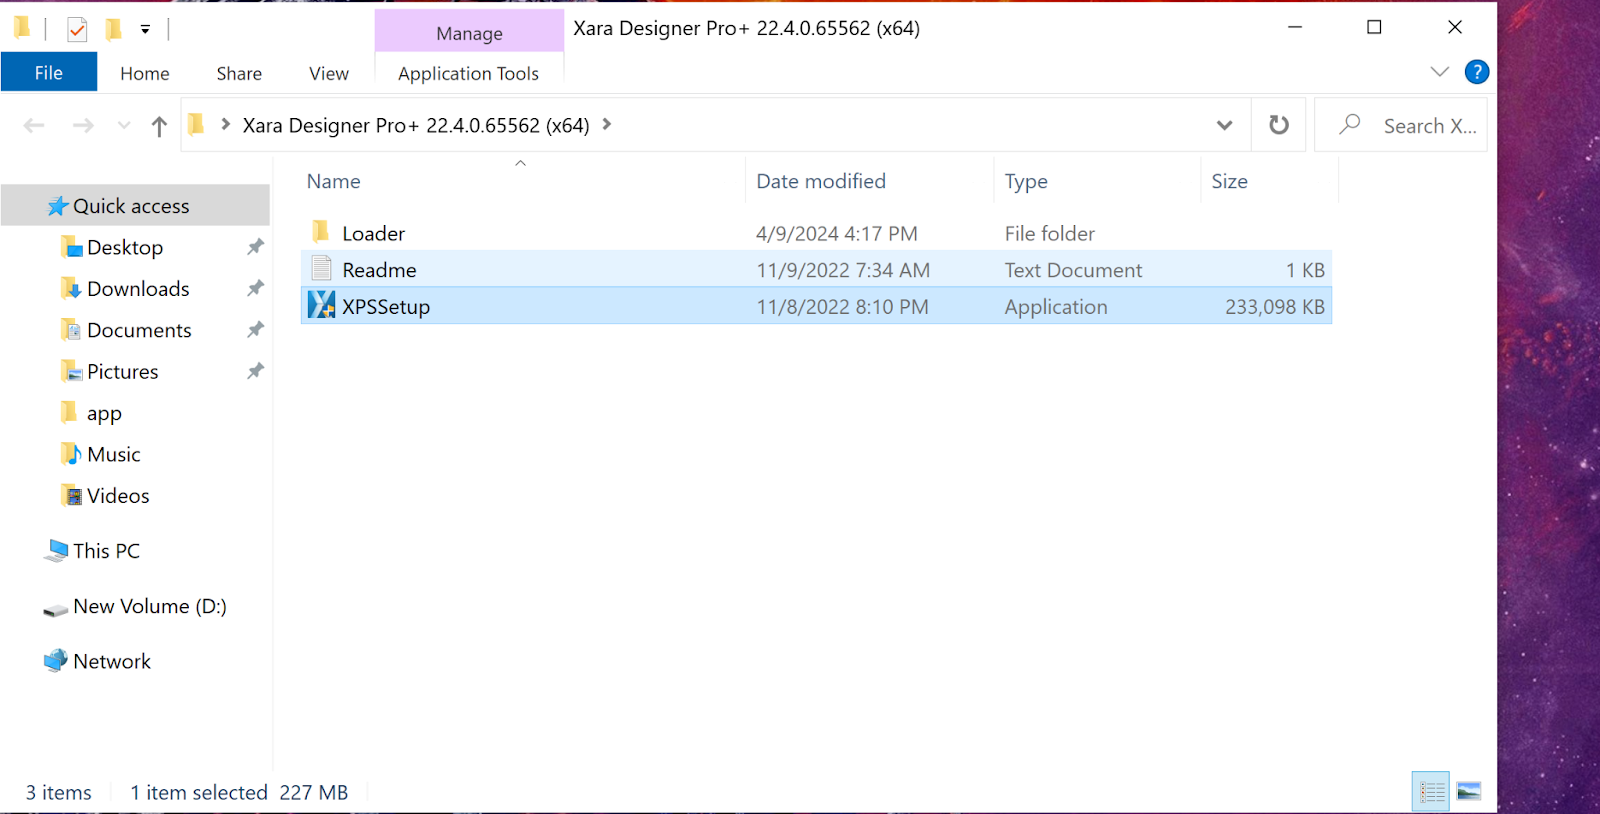The width and height of the screenshot is (1600, 814).
Task: Click the pin icon beside Downloads
Action: [x=255, y=288]
